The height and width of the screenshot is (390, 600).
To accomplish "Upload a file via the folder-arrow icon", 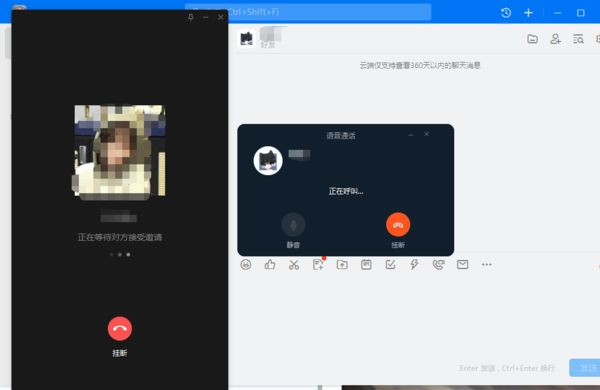I will 342,264.
